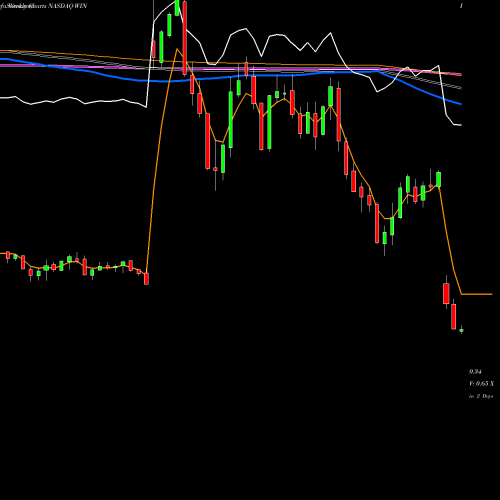Click the flat end of the orange line
The height and width of the screenshot is (500, 500).
coord(477,294)
